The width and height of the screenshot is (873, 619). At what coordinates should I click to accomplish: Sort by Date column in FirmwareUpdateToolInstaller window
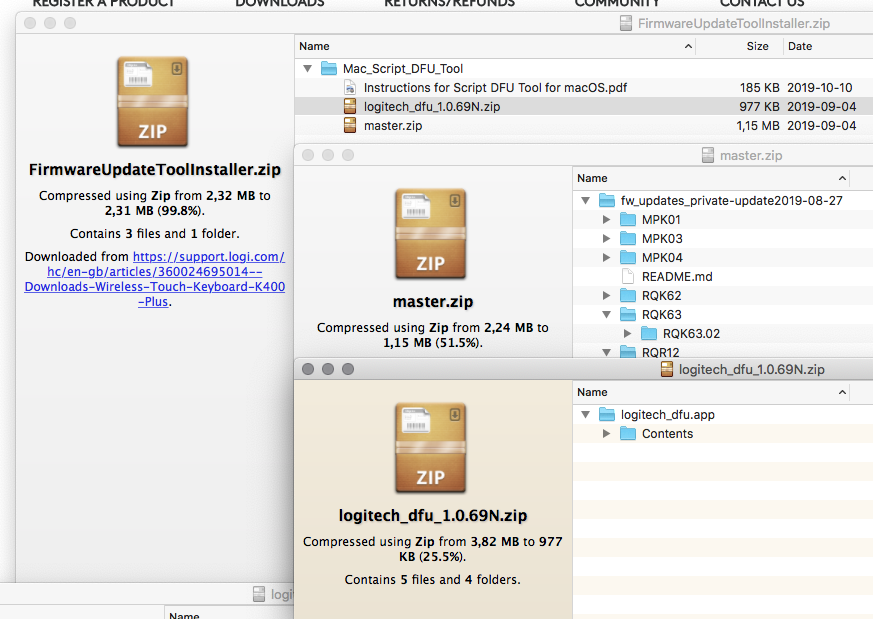point(800,46)
